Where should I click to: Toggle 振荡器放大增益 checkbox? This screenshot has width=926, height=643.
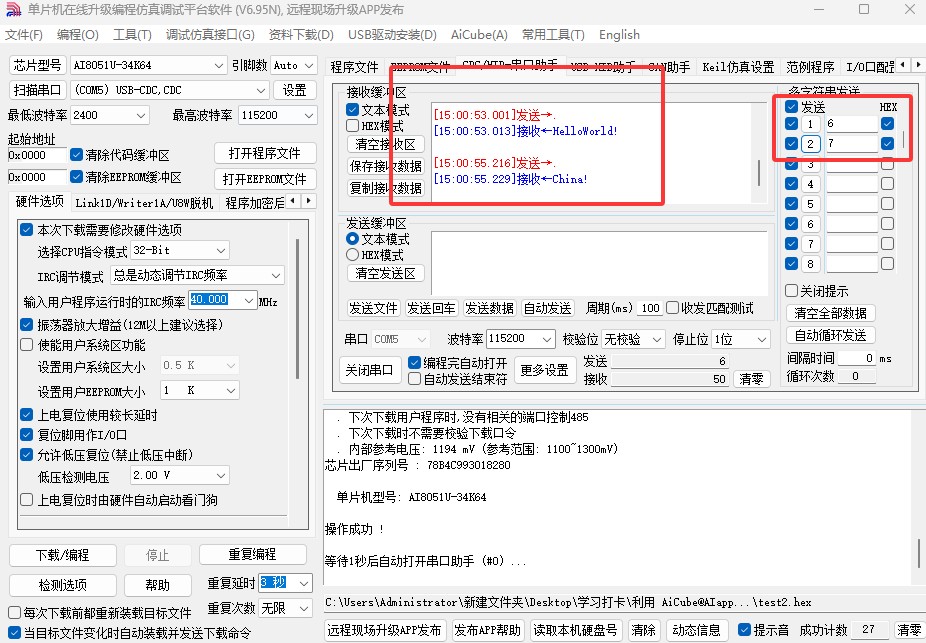[27, 324]
